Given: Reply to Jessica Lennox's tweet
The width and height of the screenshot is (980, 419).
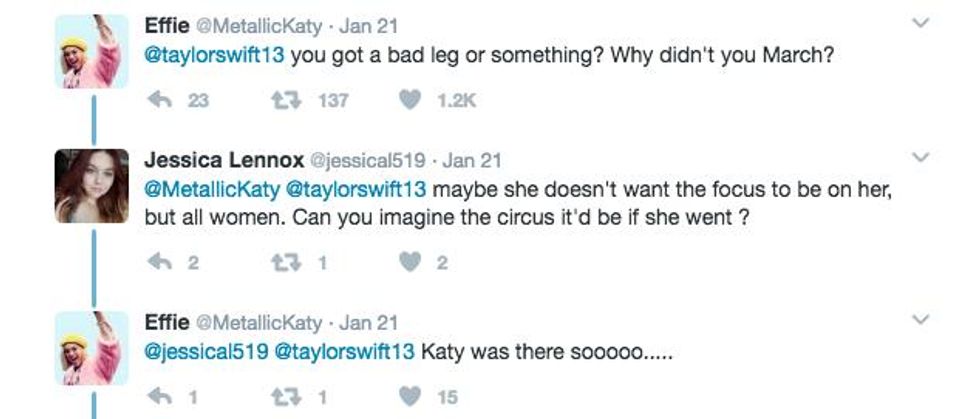Looking at the screenshot, I should 159,263.
